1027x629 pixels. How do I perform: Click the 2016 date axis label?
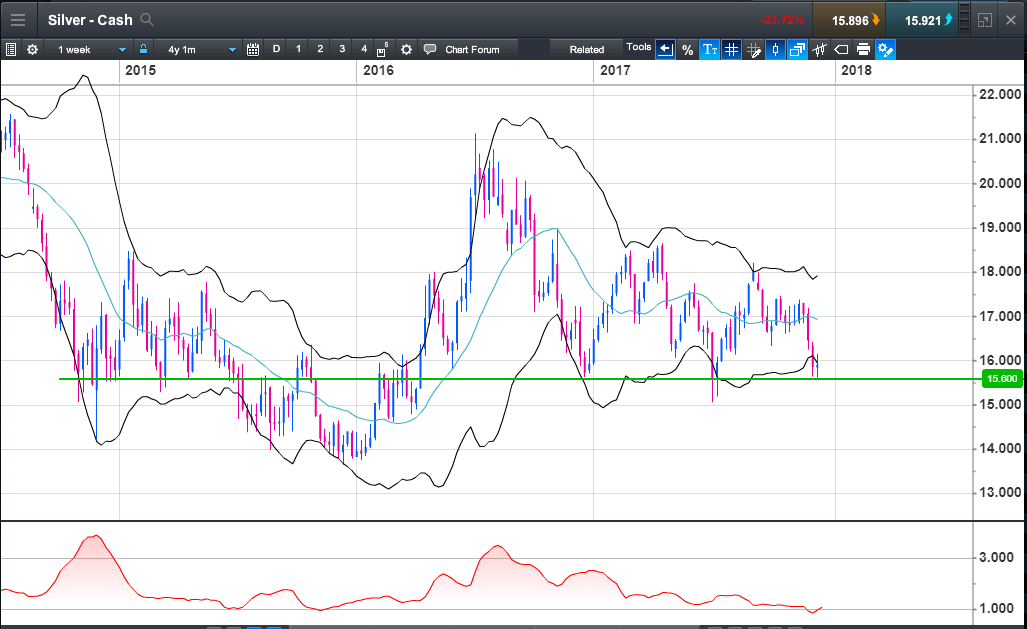378,70
